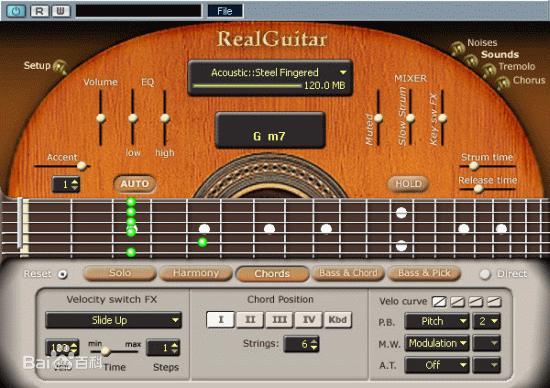Open the Slide Up FX dropdown
Screen dimensions: 550x388
point(114,320)
